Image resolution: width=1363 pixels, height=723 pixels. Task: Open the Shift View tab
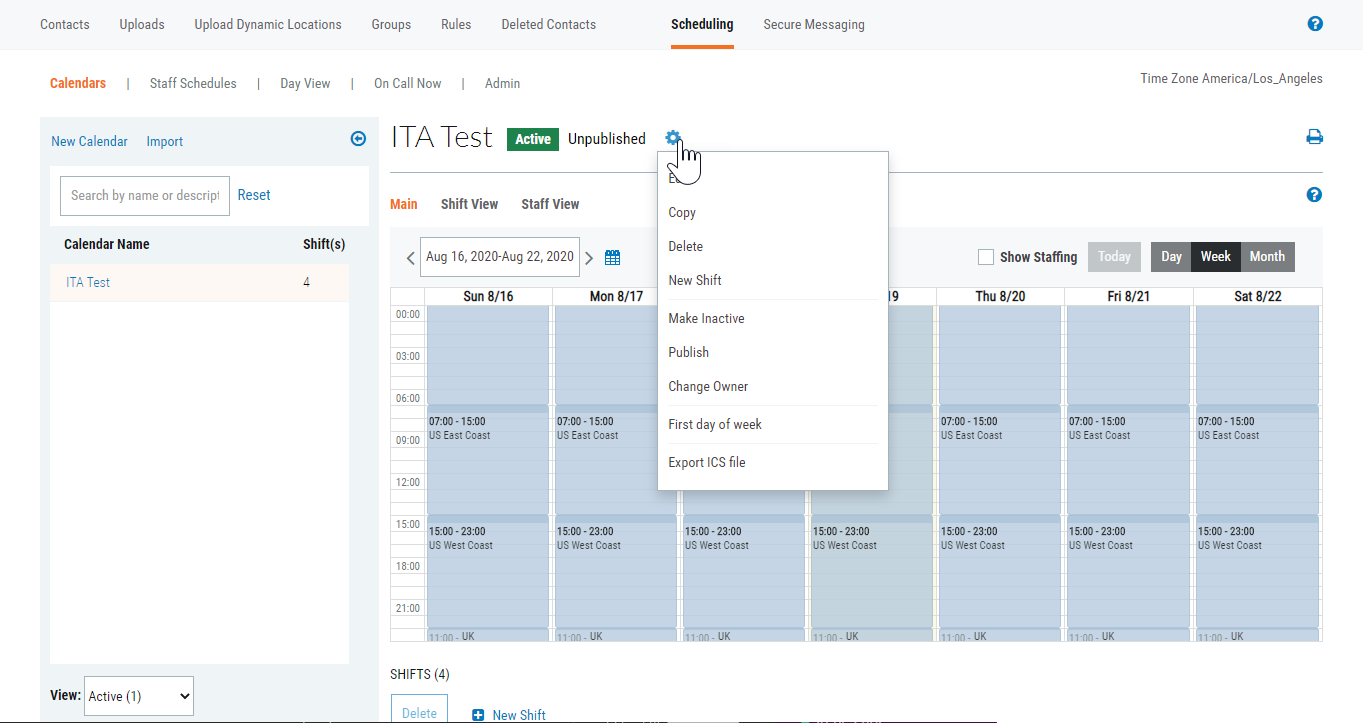[469, 204]
